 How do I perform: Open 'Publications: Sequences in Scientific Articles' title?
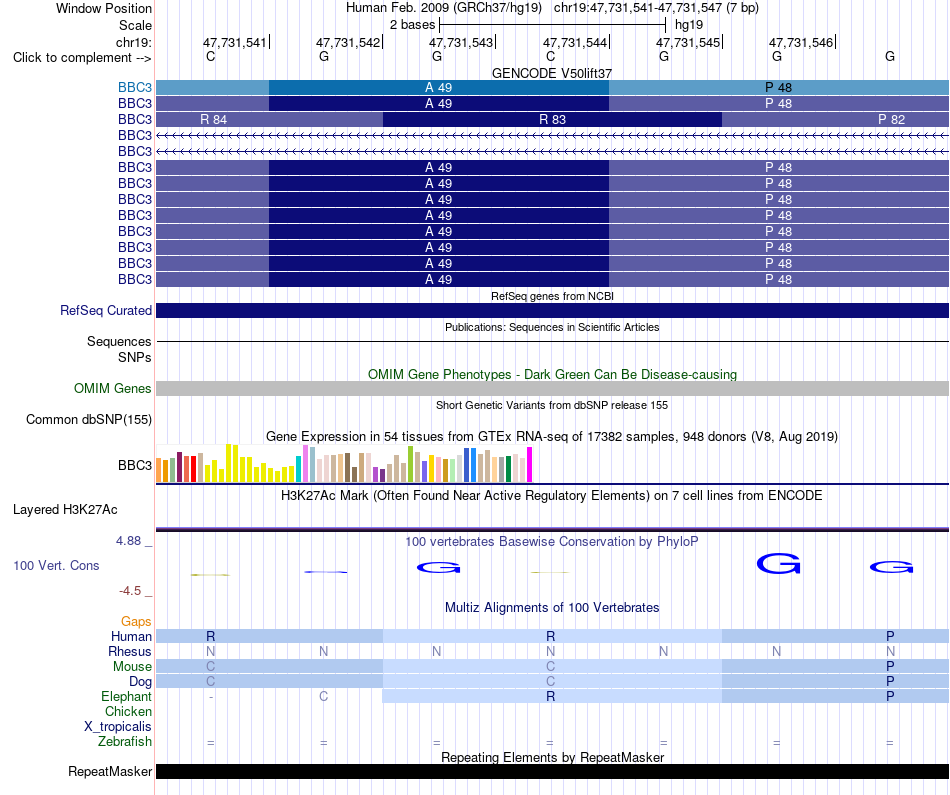coord(552,327)
